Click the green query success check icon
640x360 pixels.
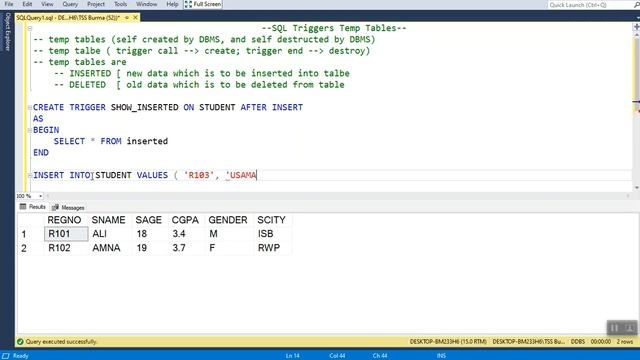tap(20, 342)
